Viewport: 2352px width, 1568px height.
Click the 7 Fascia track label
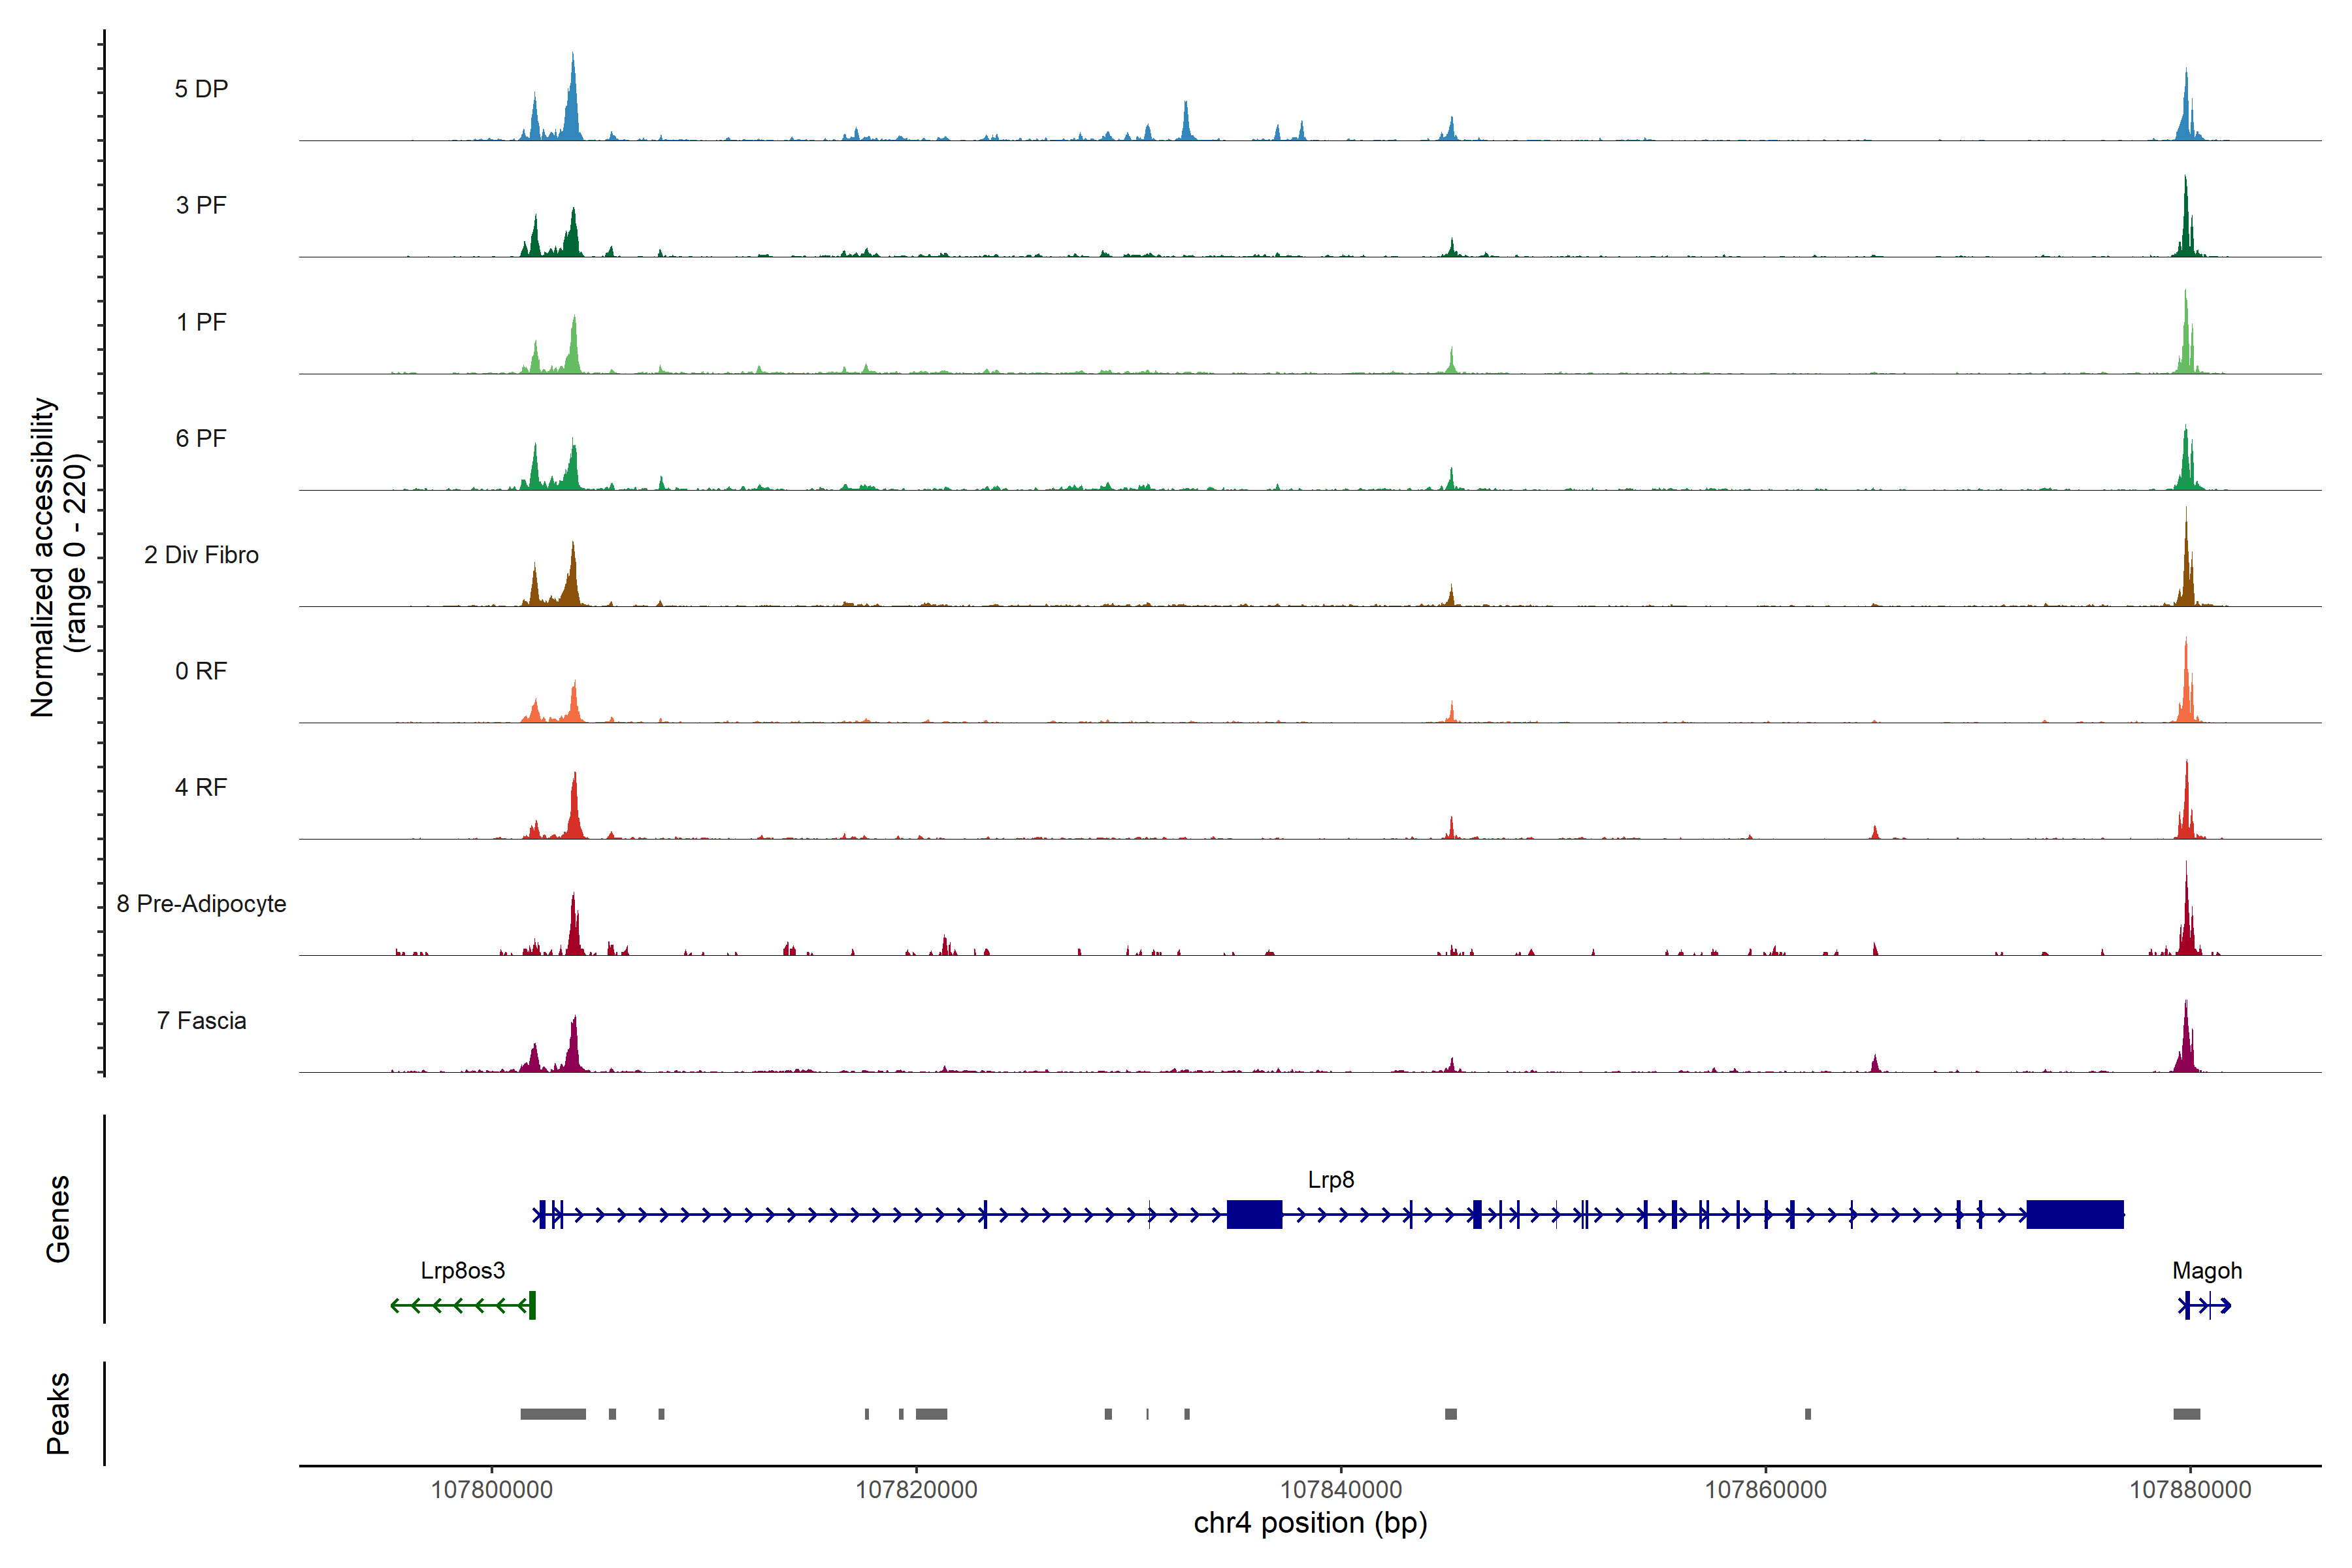click(201, 1021)
